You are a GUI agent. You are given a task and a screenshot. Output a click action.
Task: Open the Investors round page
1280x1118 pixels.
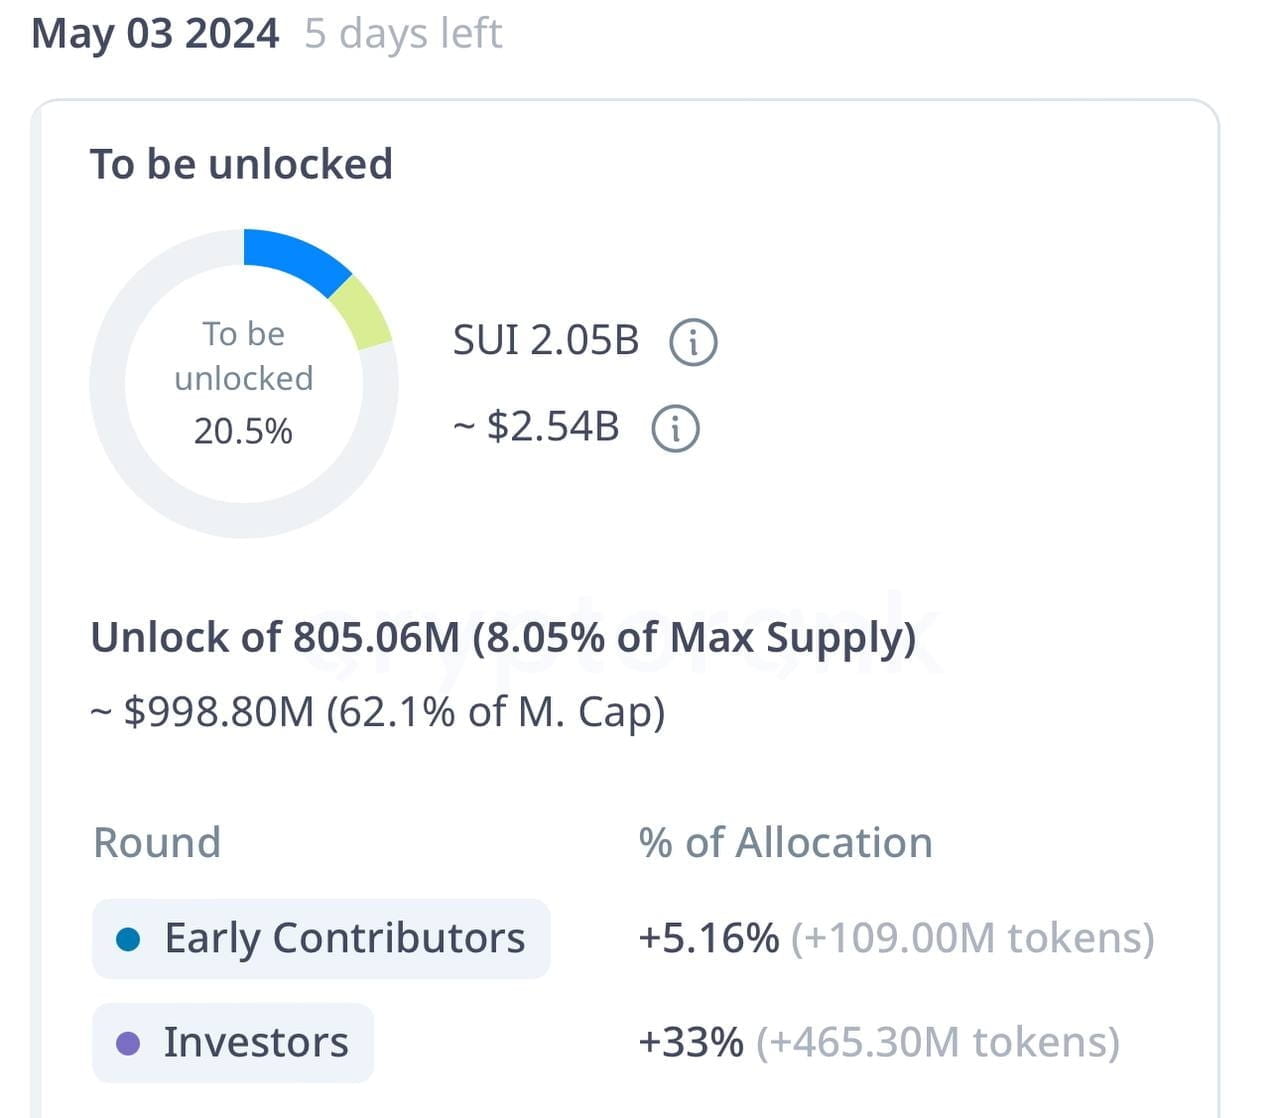pos(256,1042)
